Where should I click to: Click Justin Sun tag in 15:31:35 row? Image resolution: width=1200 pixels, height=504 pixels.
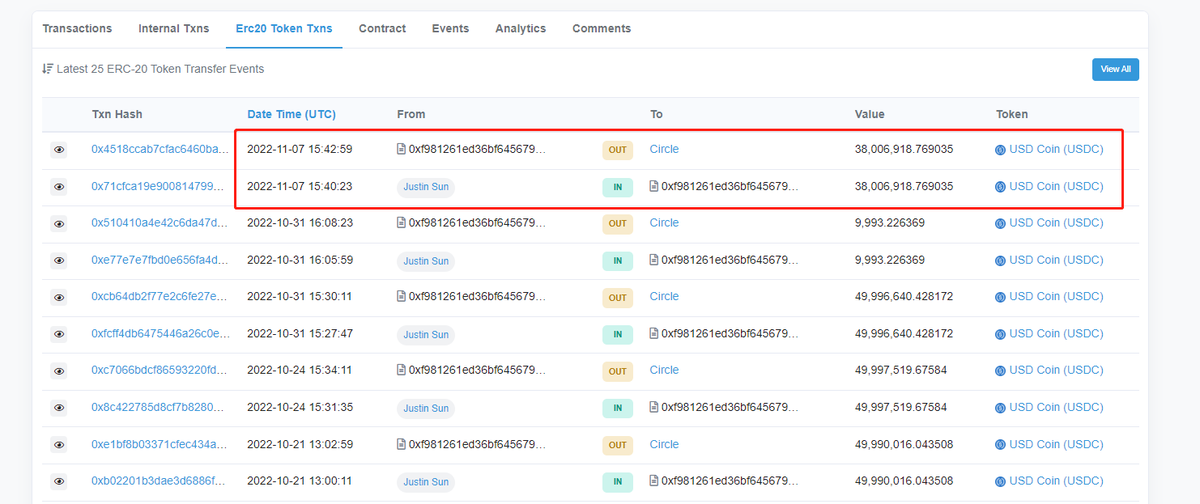426,408
